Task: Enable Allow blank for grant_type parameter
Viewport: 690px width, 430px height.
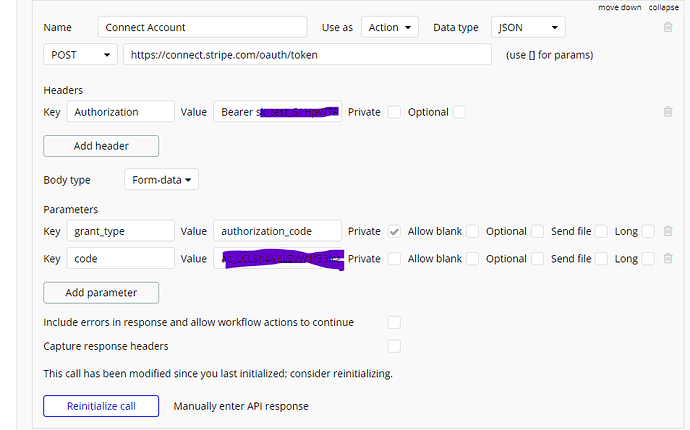Action: tap(472, 232)
